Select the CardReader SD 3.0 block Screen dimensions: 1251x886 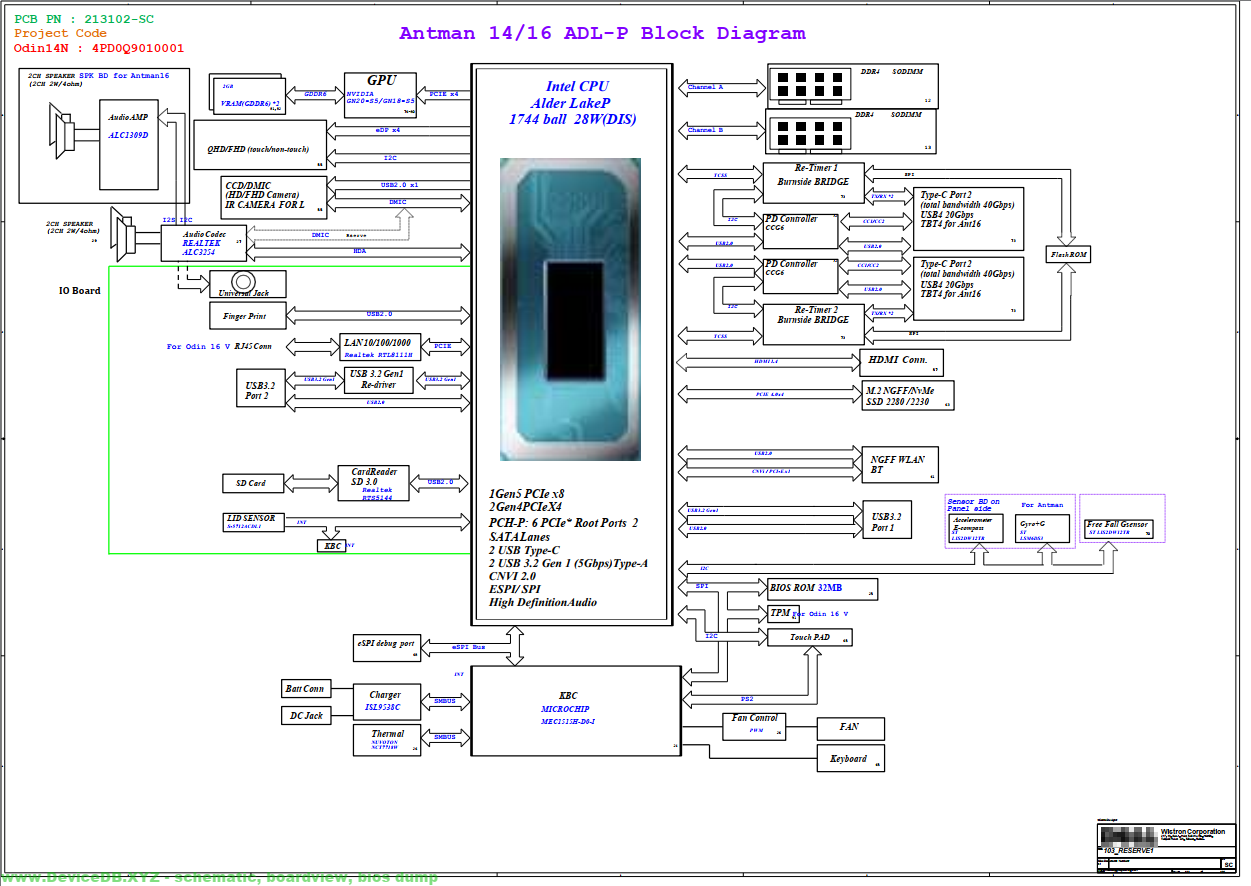click(373, 484)
